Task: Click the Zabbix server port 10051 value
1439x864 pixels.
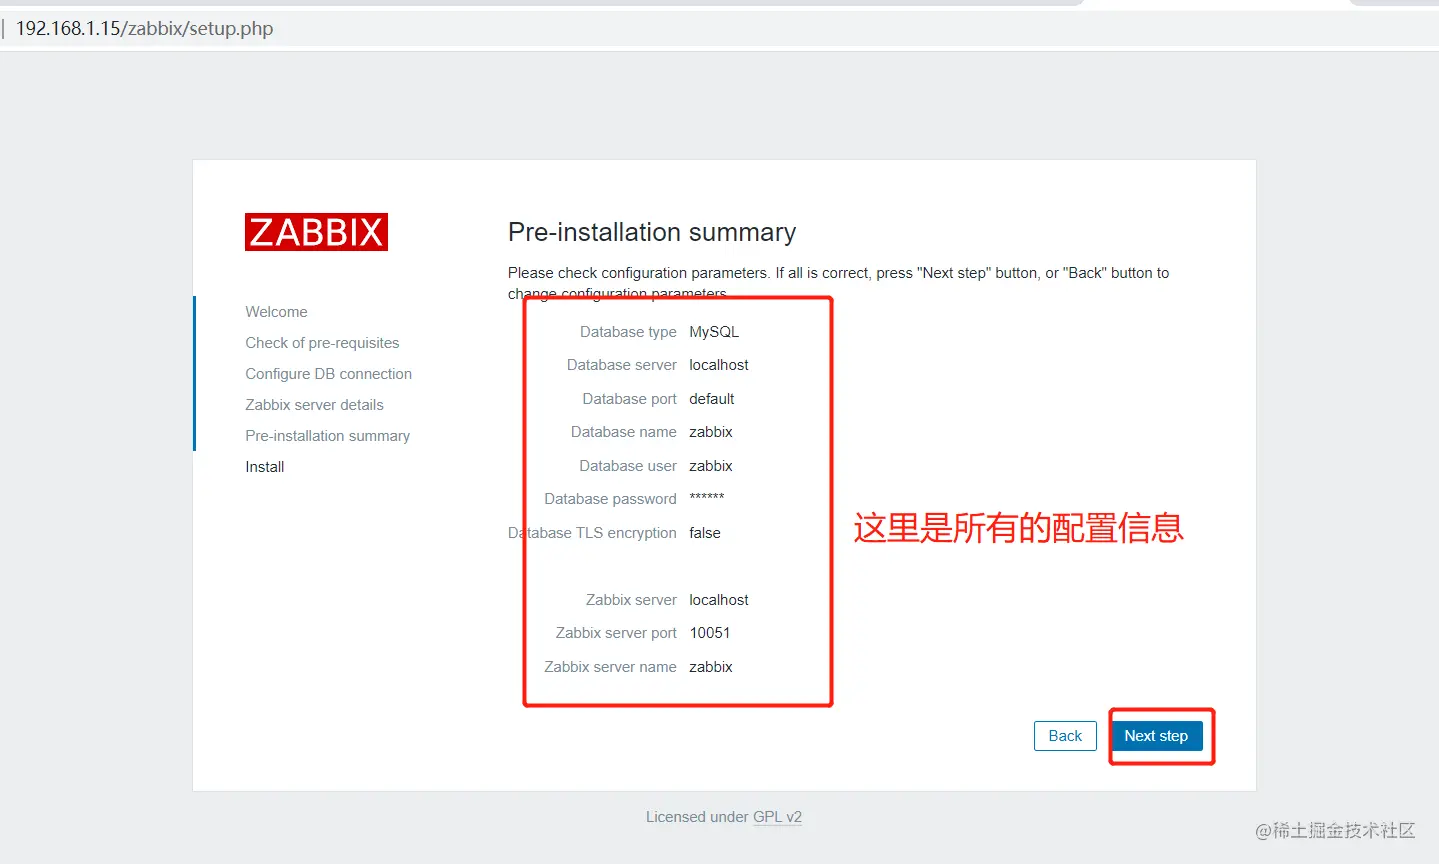Action: pos(710,633)
